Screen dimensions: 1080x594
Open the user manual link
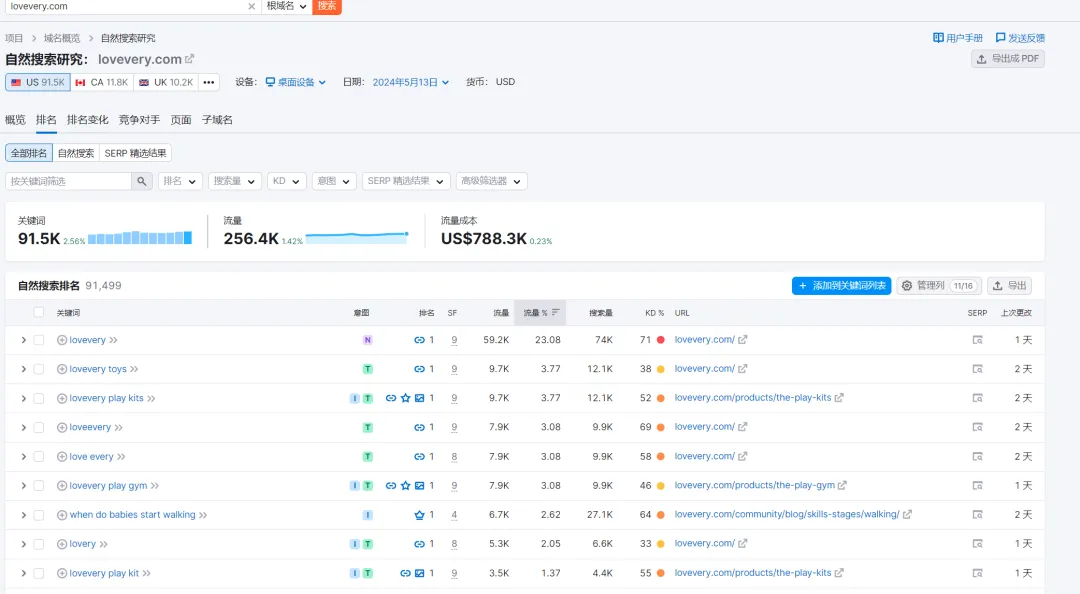[958, 38]
